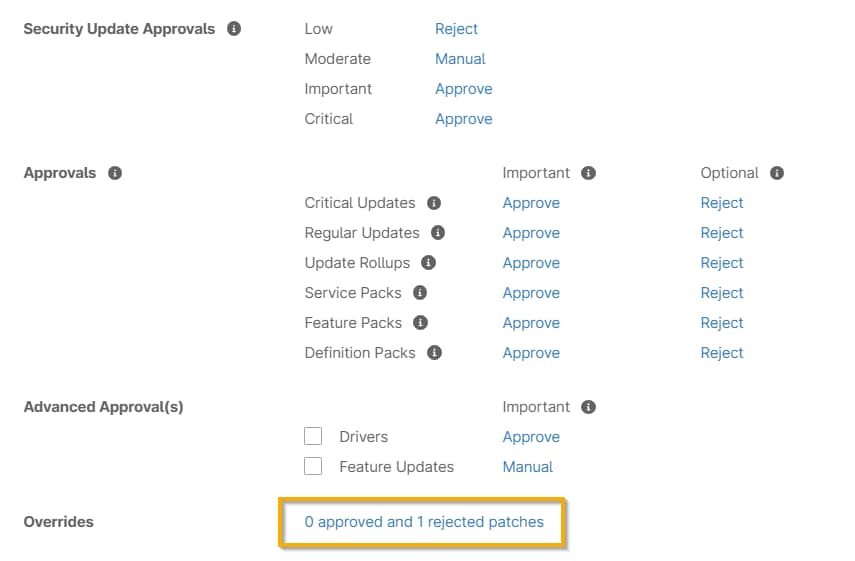Click info icon next to Critical Updates
The image size is (855, 561).
click(x=434, y=203)
